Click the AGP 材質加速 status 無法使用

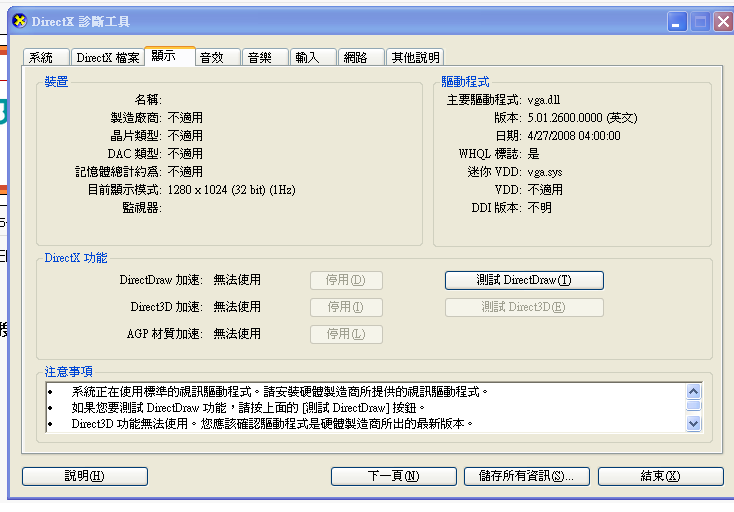click(237, 334)
